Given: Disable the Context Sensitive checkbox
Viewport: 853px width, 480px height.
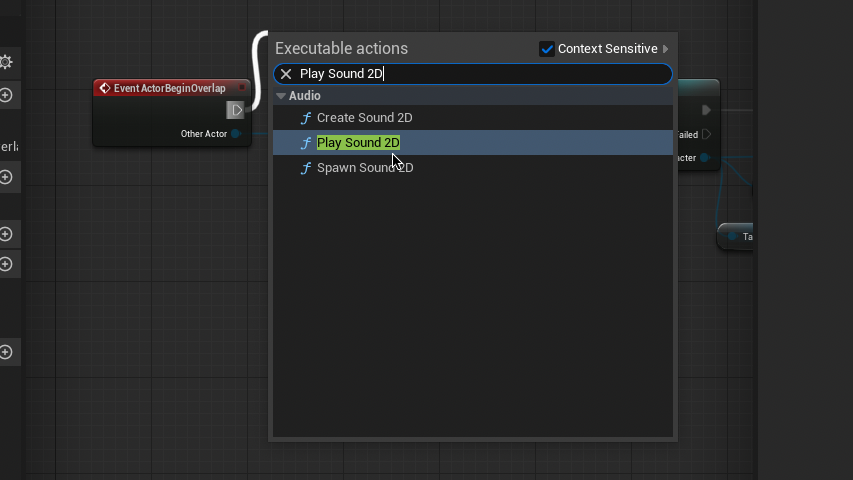Looking at the screenshot, I should [547, 49].
